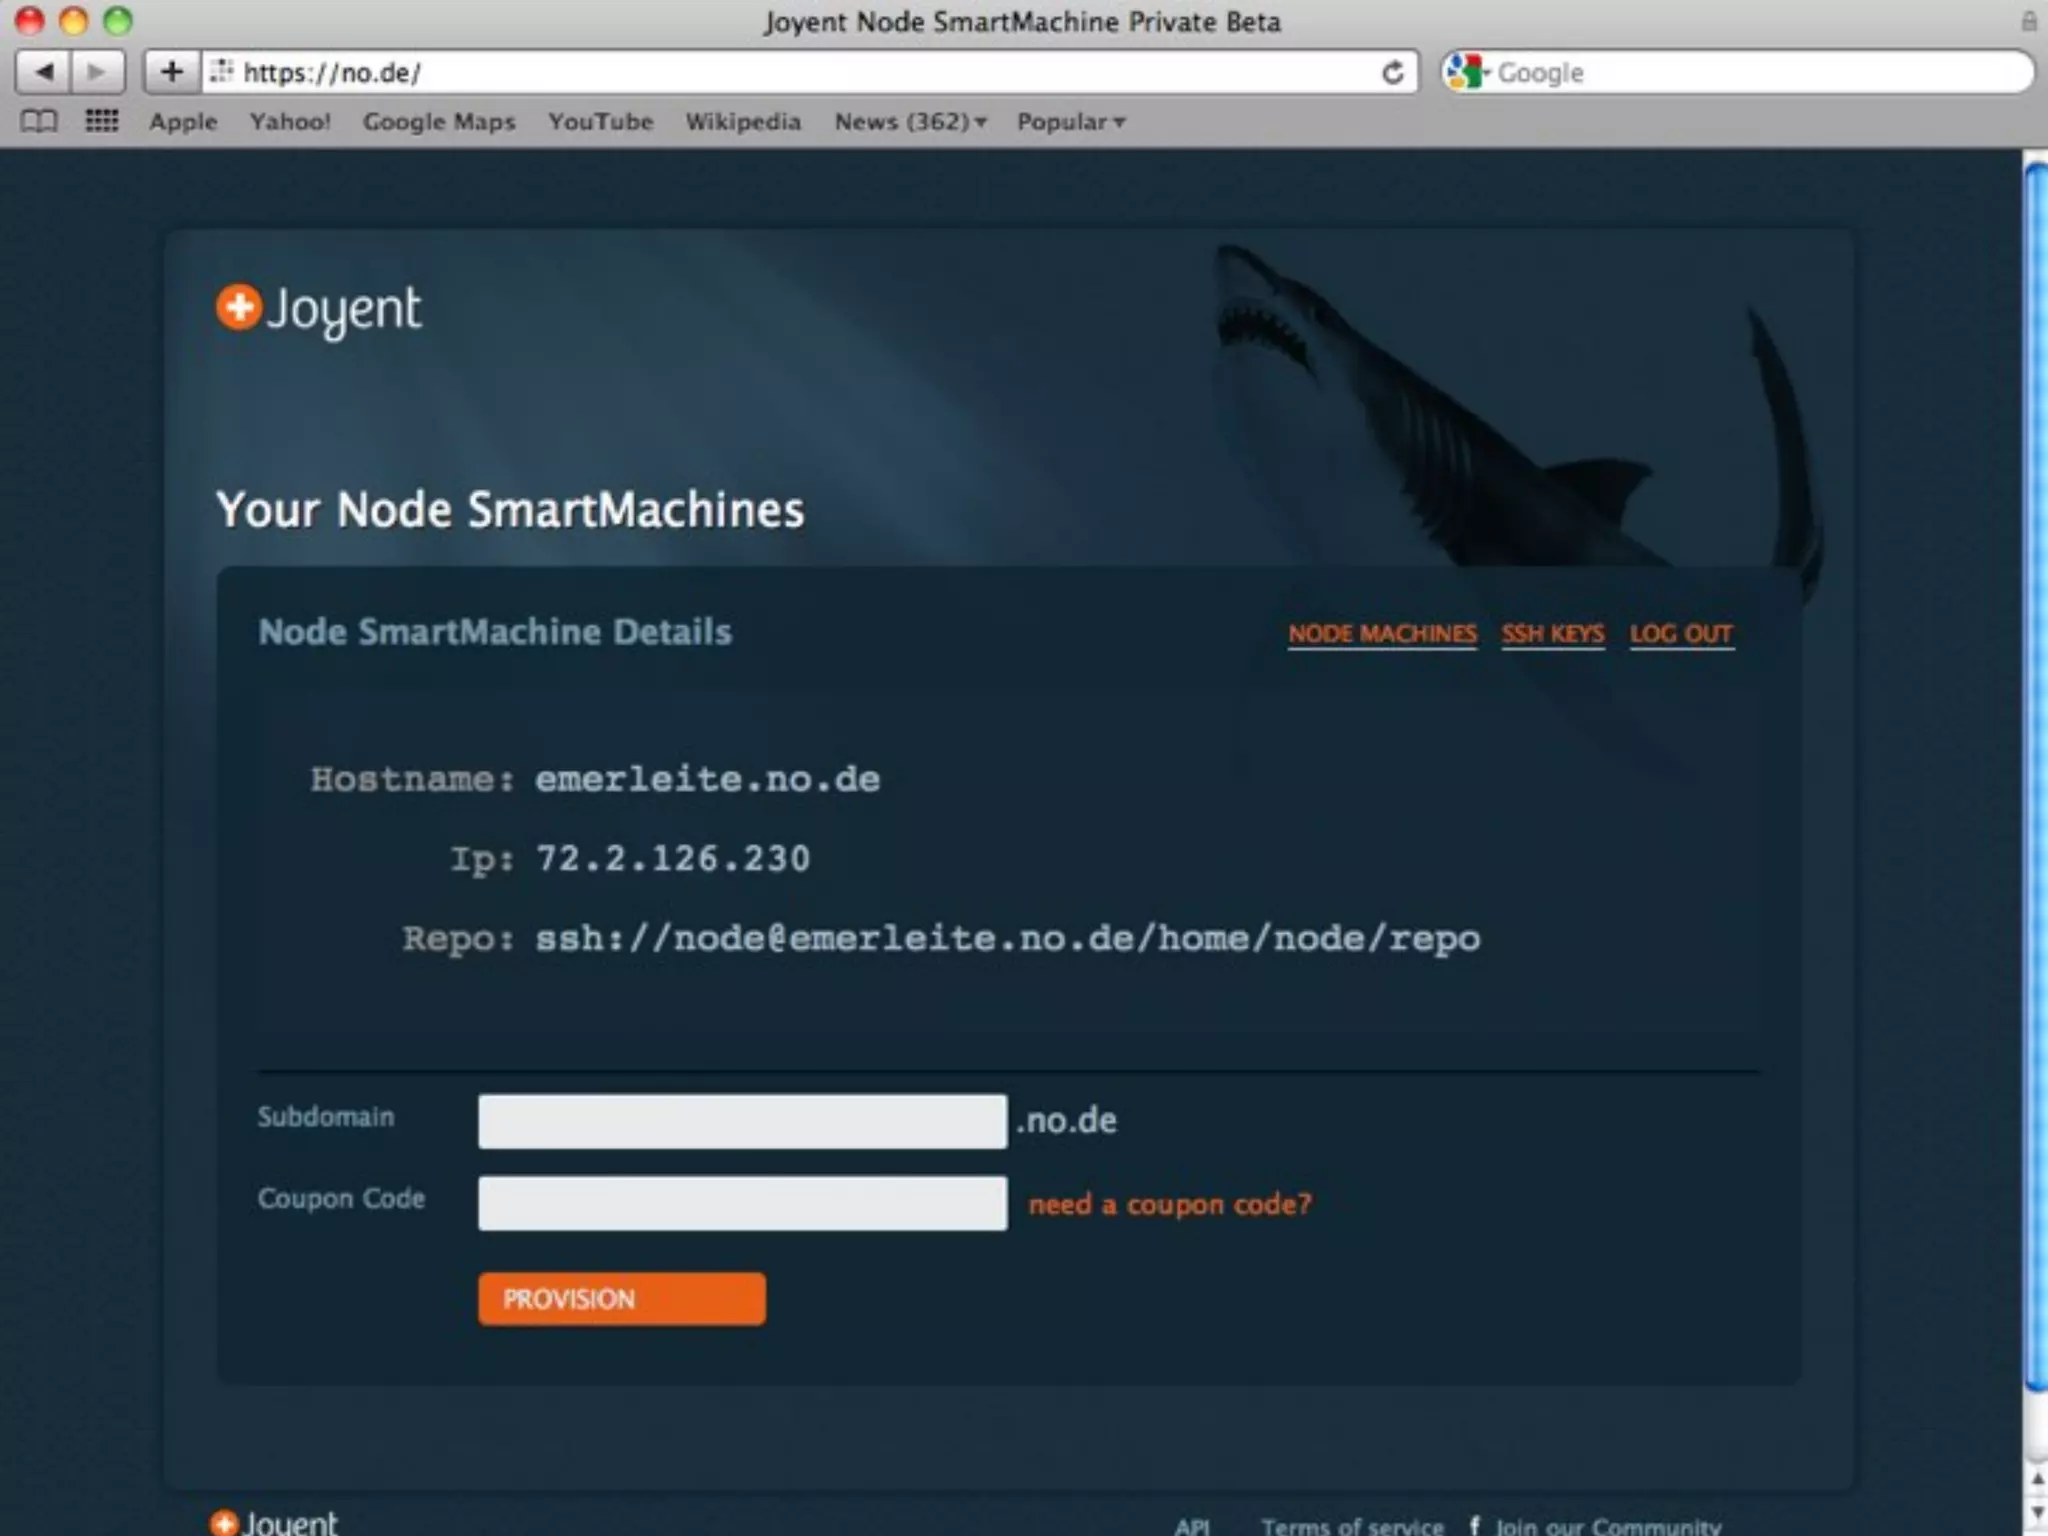Open the SSH KEYS link
The image size is (2048, 1536).
click(x=1552, y=634)
